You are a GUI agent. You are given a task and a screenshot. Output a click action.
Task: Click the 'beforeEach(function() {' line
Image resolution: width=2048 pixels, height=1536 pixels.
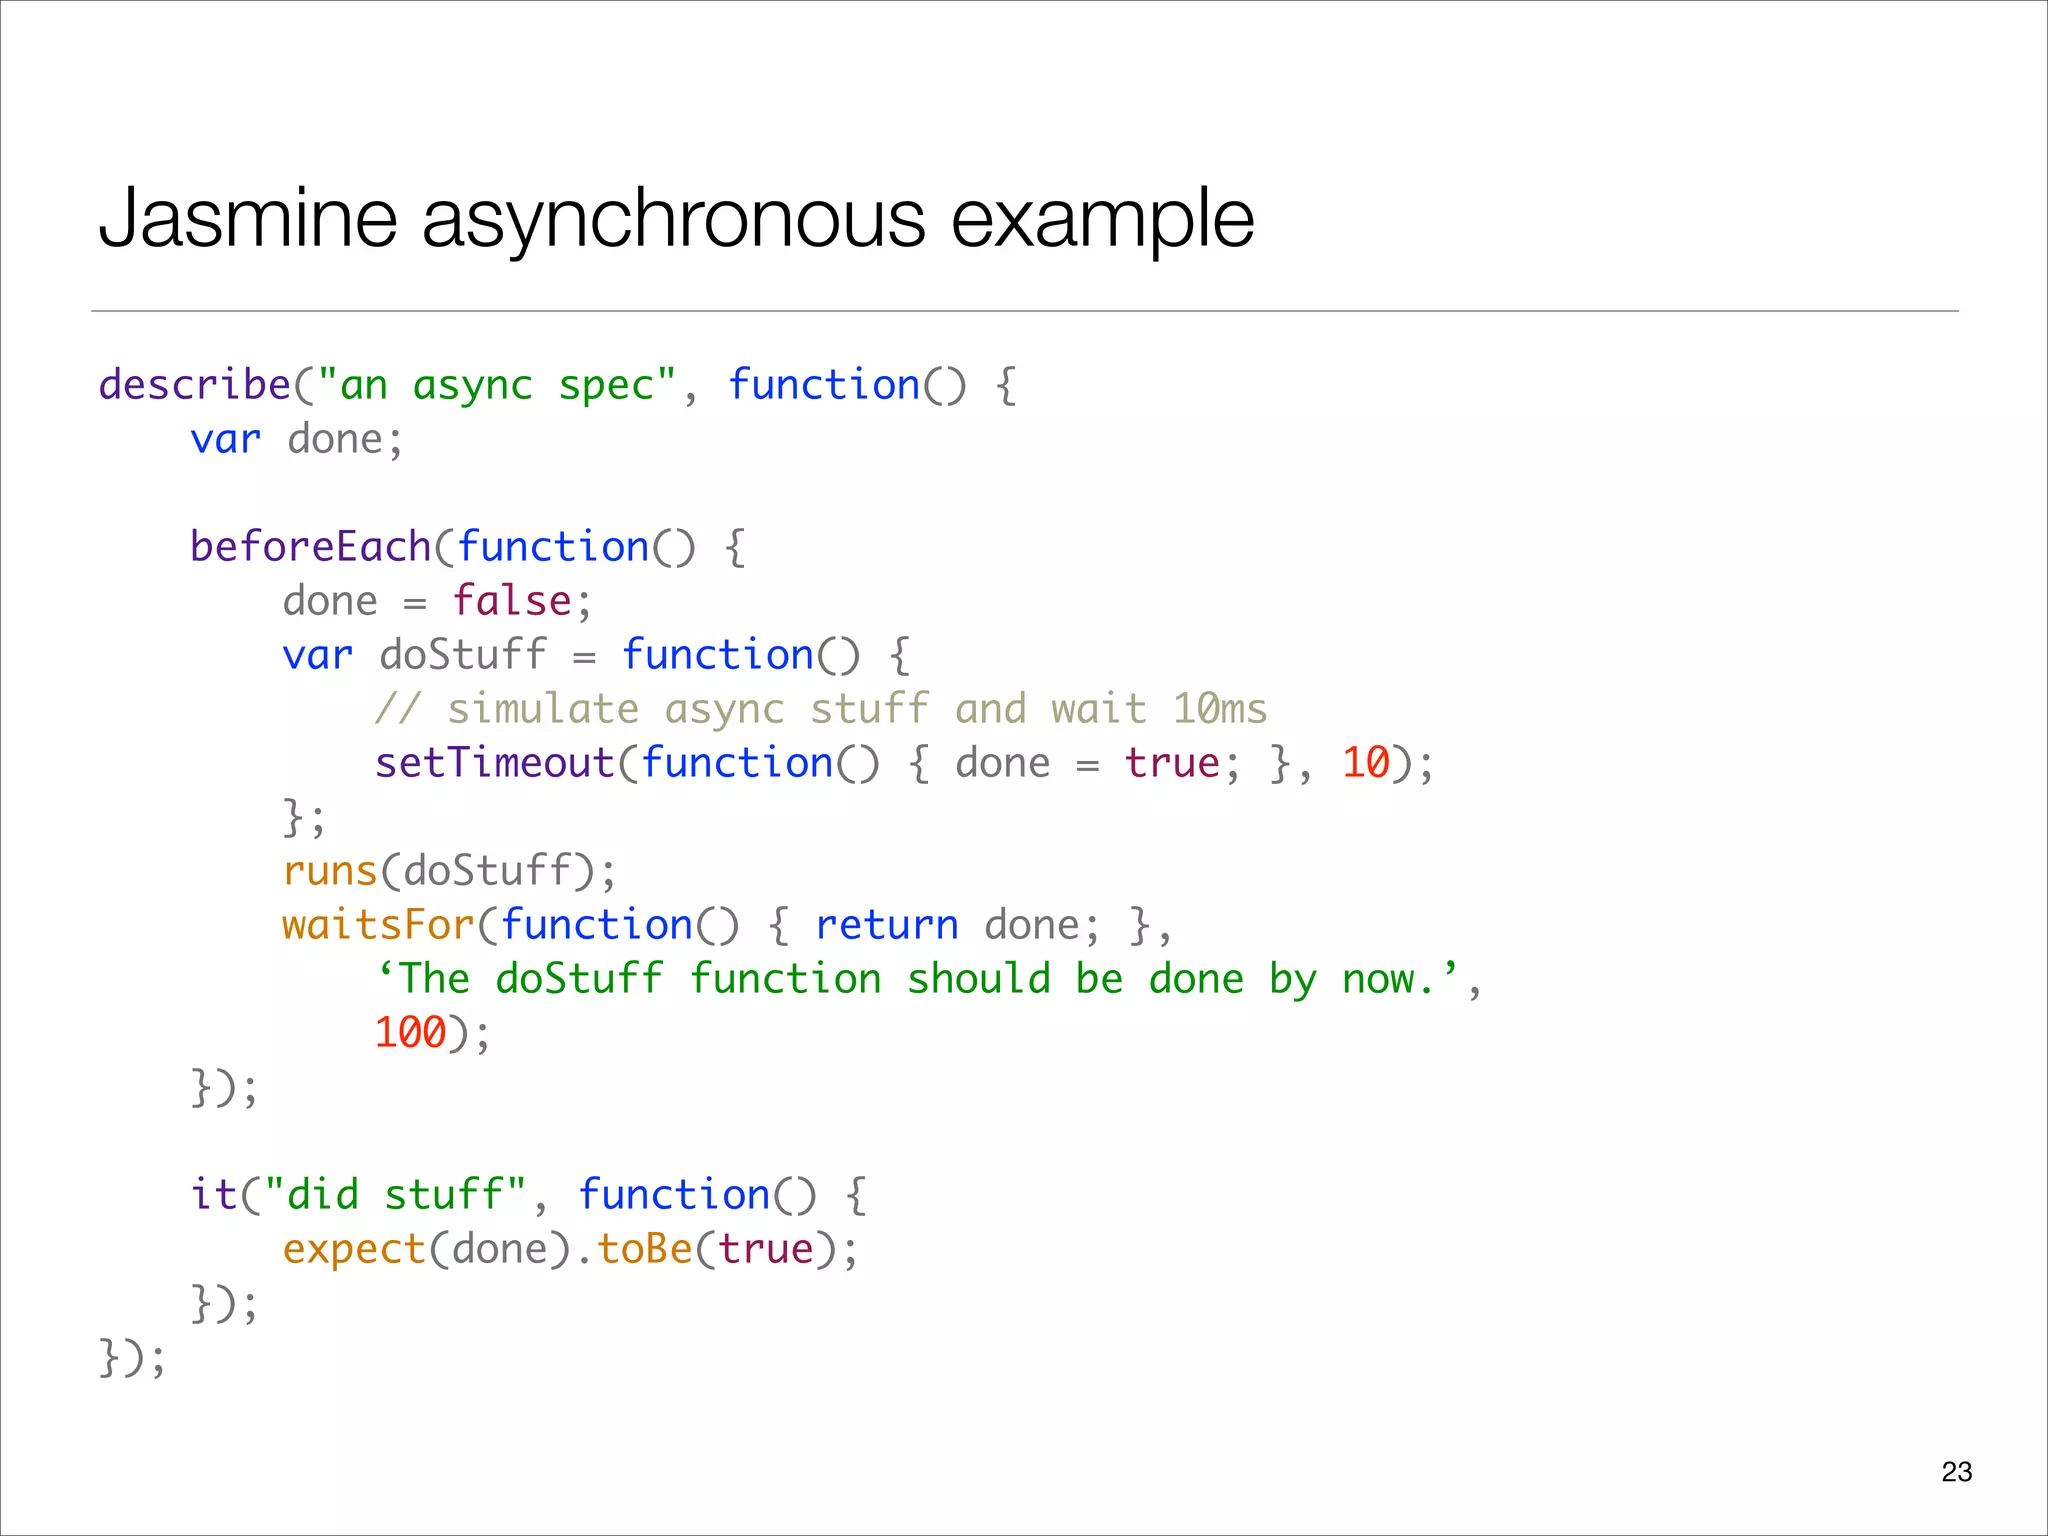pos(468,548)
